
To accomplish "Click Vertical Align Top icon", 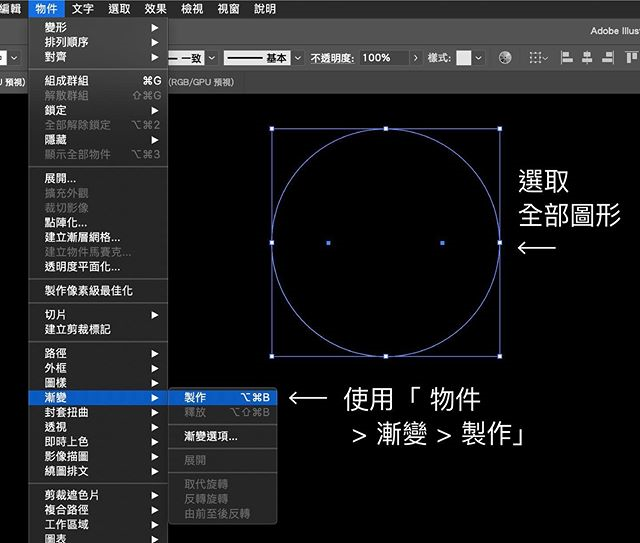I will (631, 58).
